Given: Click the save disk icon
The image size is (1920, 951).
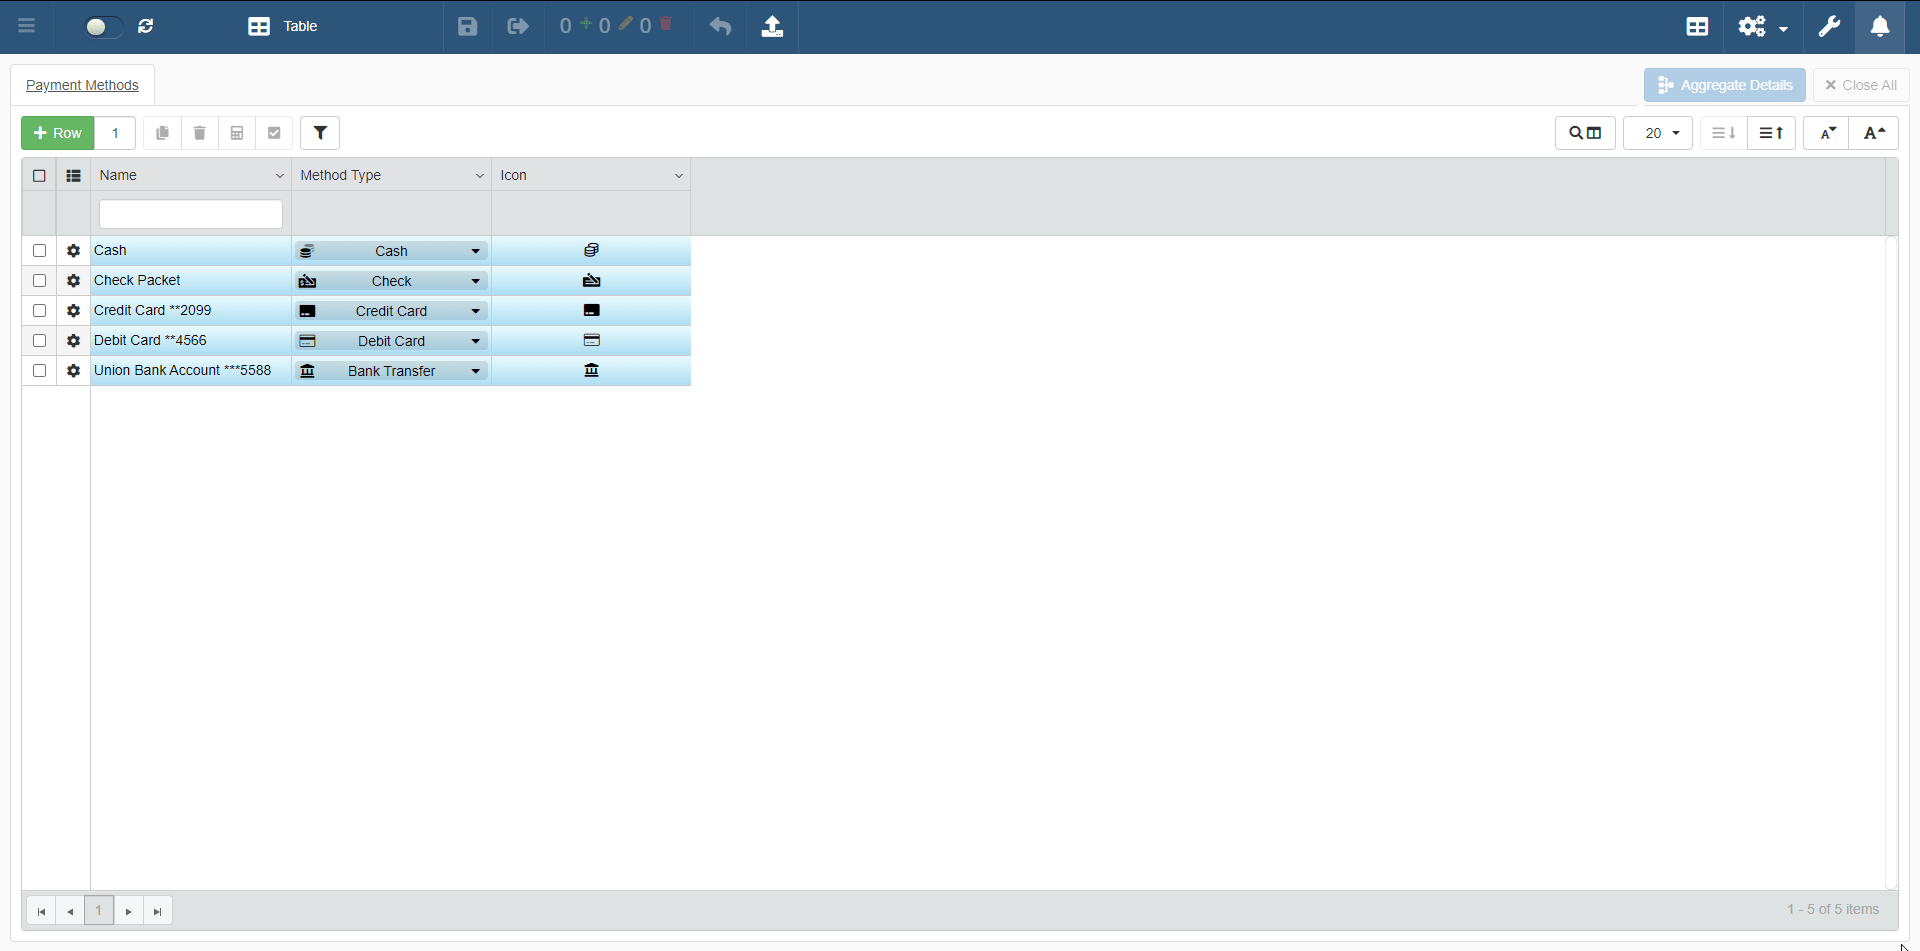Looking at the screenshot, I should coord(467,26).
